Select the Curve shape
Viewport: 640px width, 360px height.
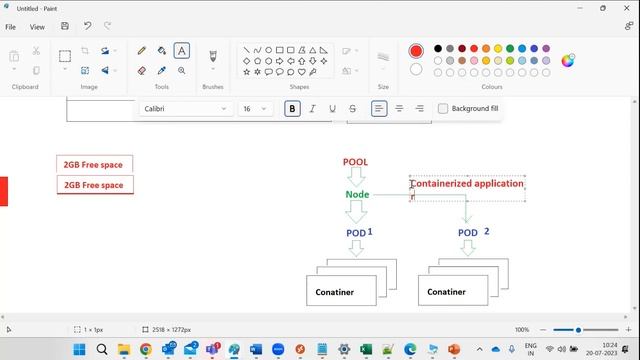pos(258,50)
